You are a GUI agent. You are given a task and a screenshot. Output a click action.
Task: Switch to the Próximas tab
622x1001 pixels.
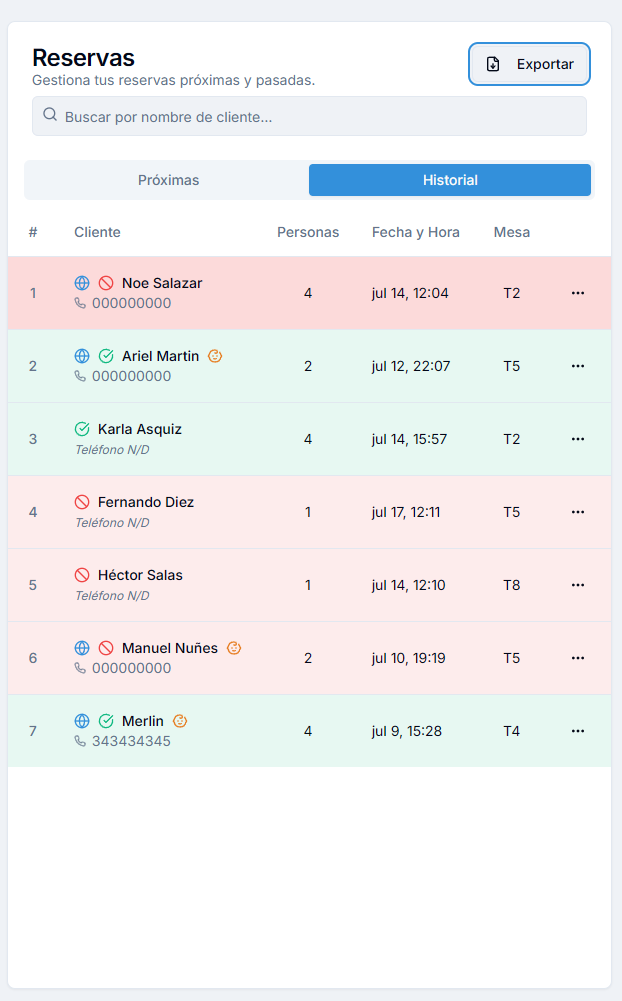click(168, 180)
